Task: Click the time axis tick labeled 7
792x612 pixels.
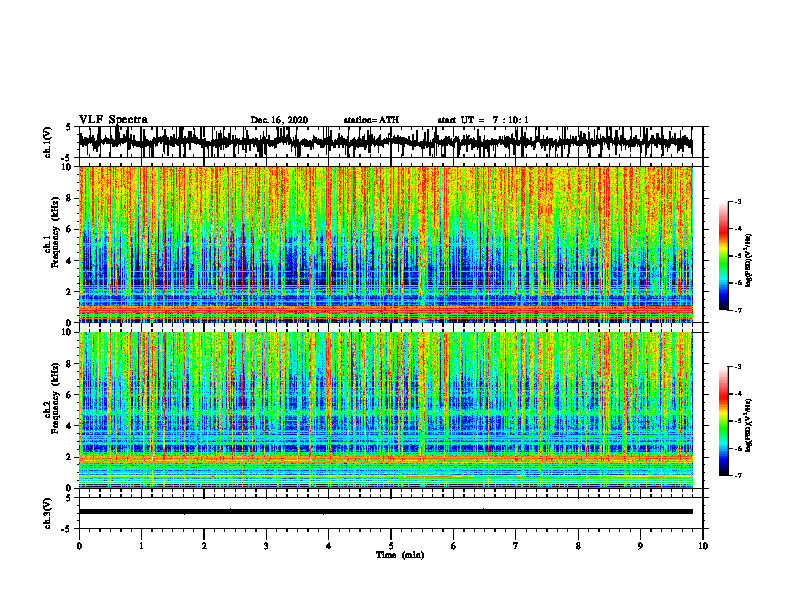Action: pyautogui.click(x=516, y=546)
